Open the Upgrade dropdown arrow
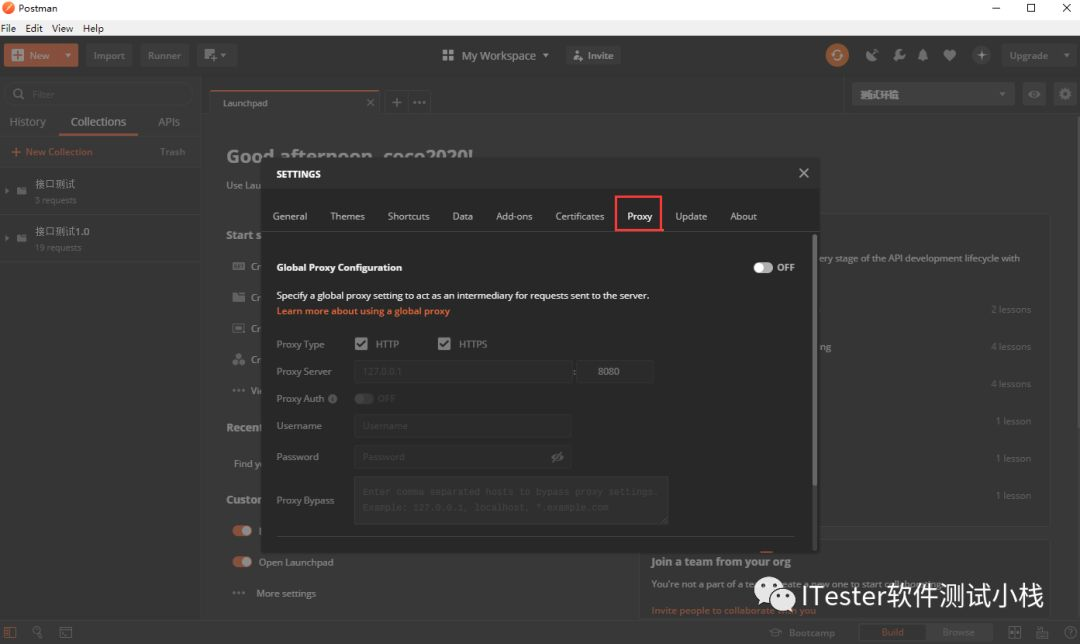 point(1066,55)
